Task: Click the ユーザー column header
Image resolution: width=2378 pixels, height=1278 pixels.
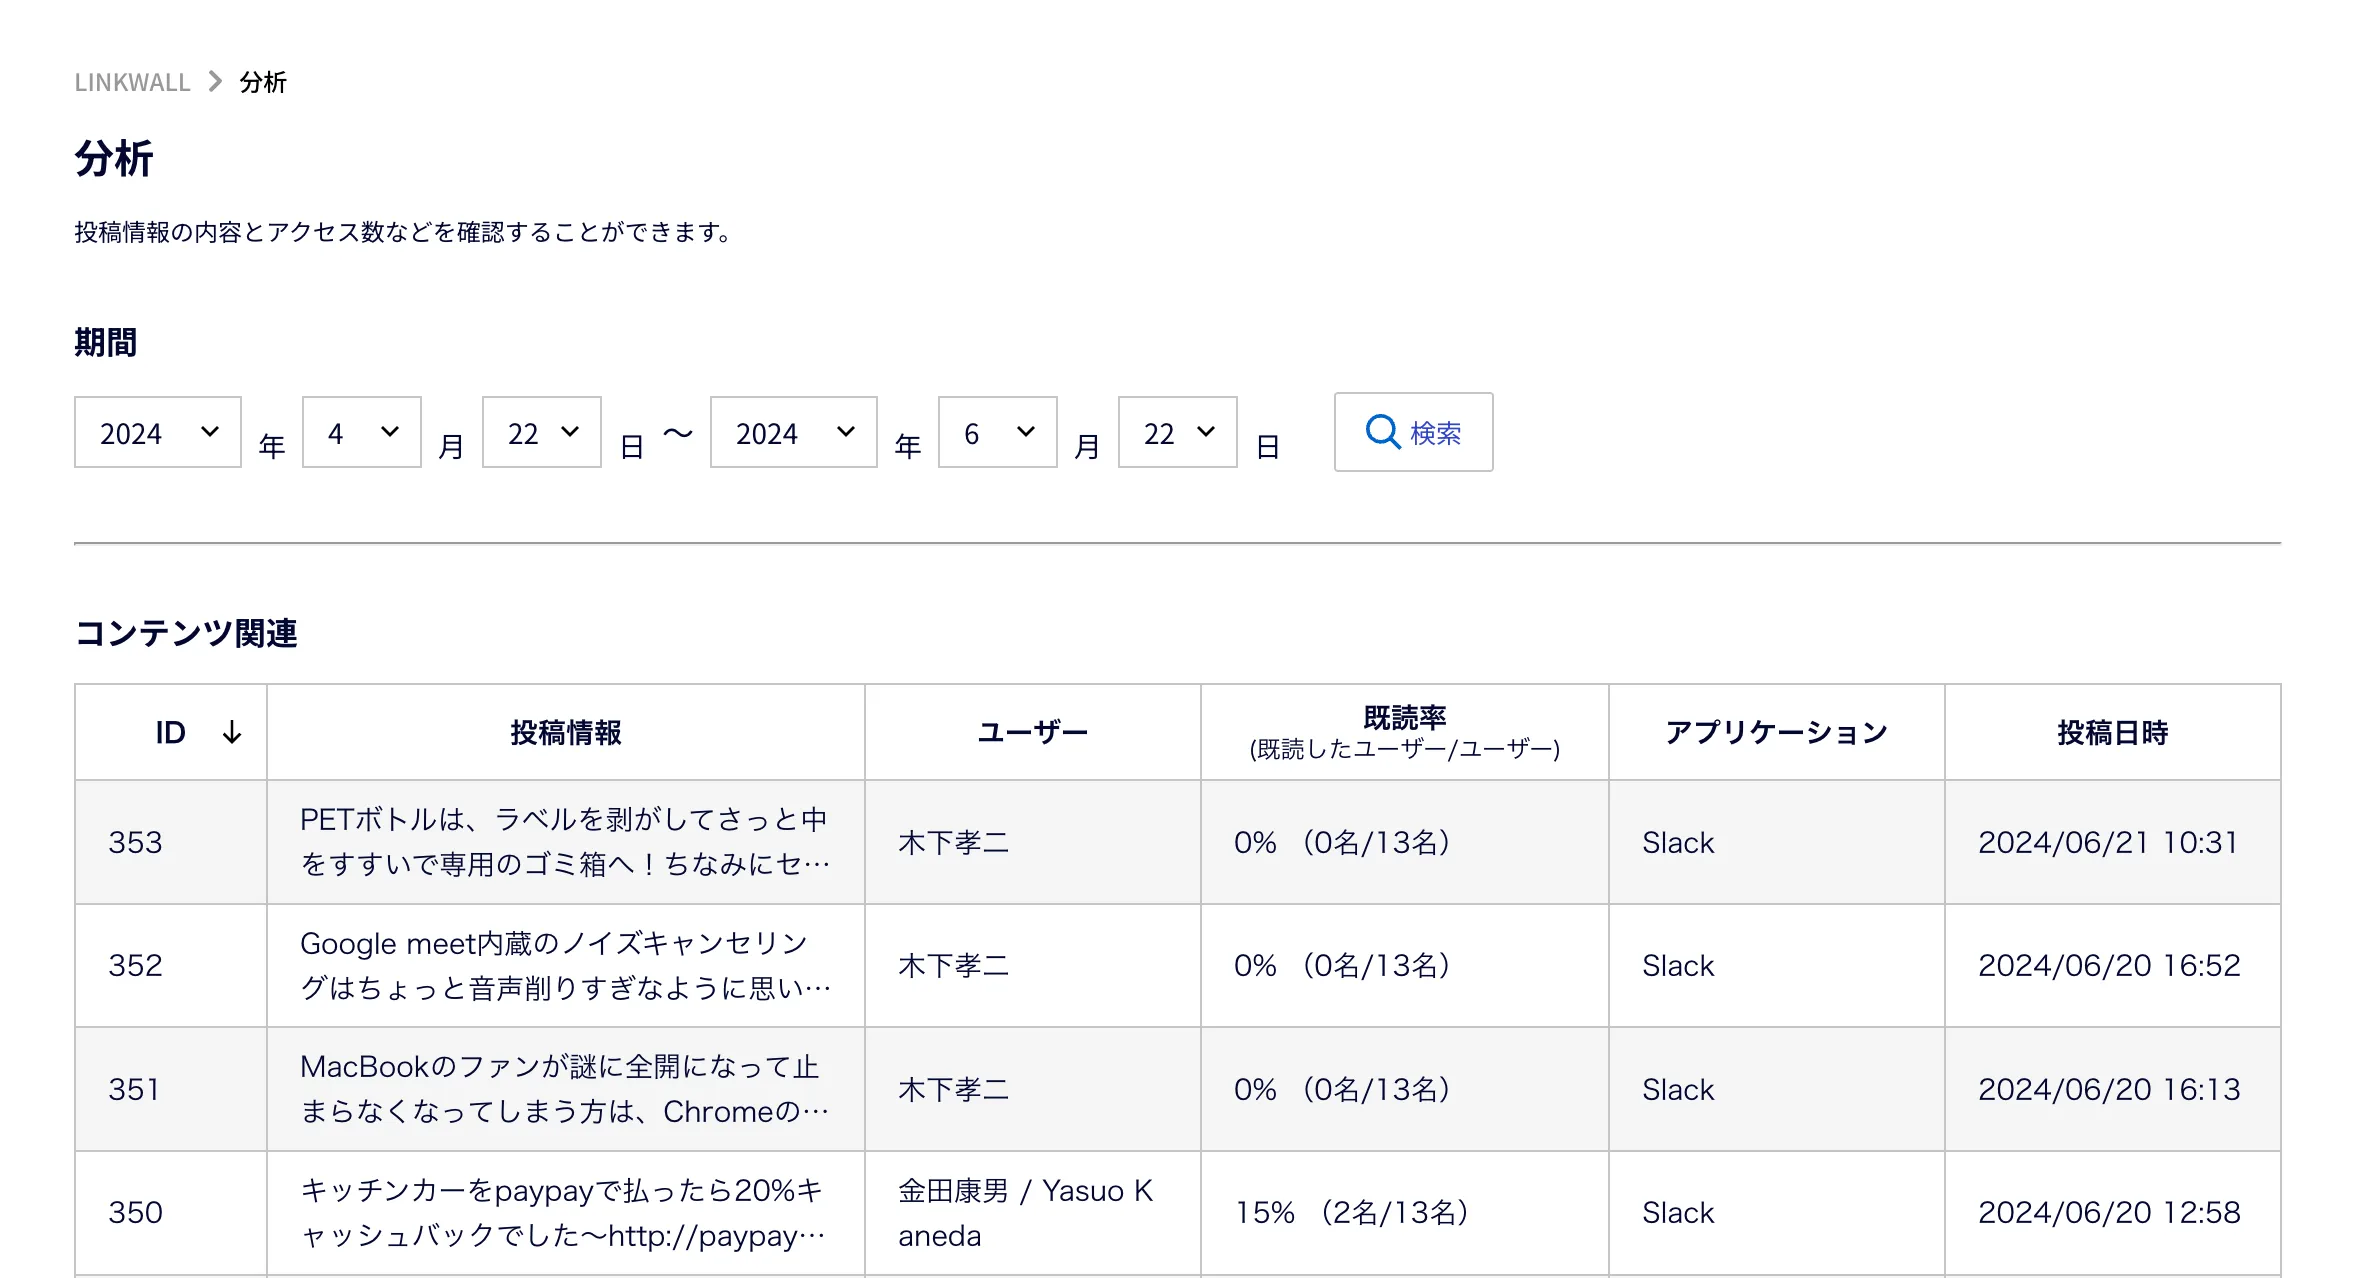Action: coord(1033,733)
